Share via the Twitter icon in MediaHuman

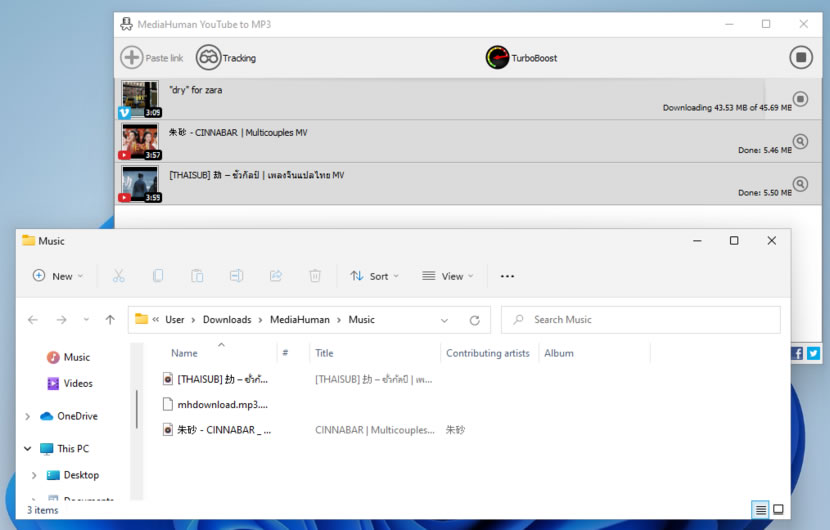tap(814, 353)
